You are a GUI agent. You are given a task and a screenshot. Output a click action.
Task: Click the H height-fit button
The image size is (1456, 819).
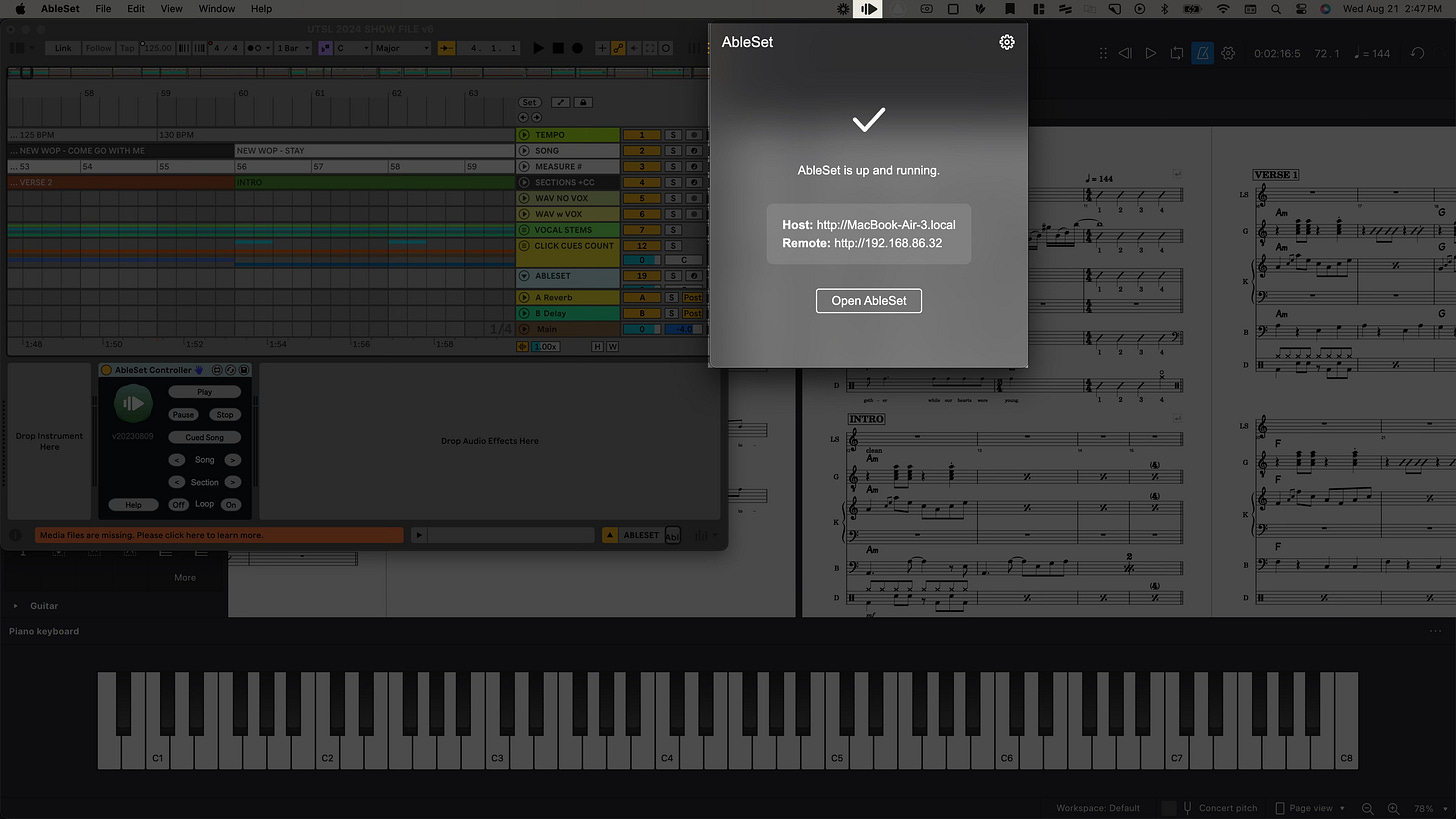pyautogui.click(x=598, y=346)
